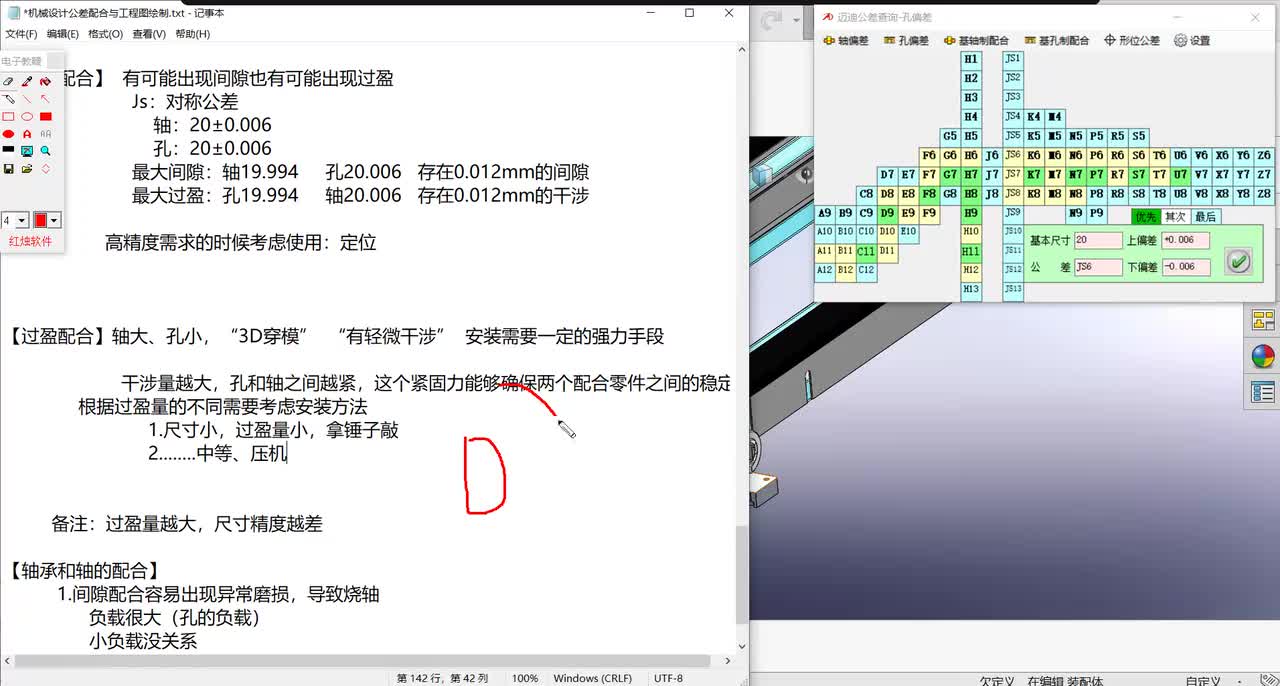Click the black bar blackboard tool
The width and height of the screenshot is (1280, 686).
tap(8, 150)
